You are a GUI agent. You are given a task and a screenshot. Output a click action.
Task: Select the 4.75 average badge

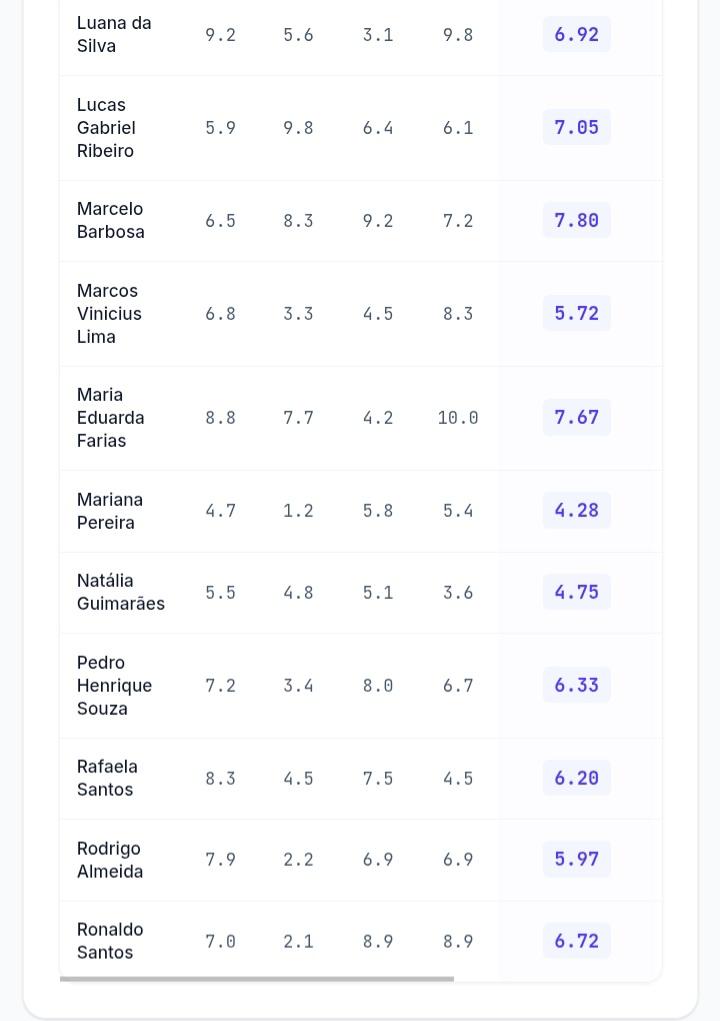pyautogui.click(x=576, y=592)
